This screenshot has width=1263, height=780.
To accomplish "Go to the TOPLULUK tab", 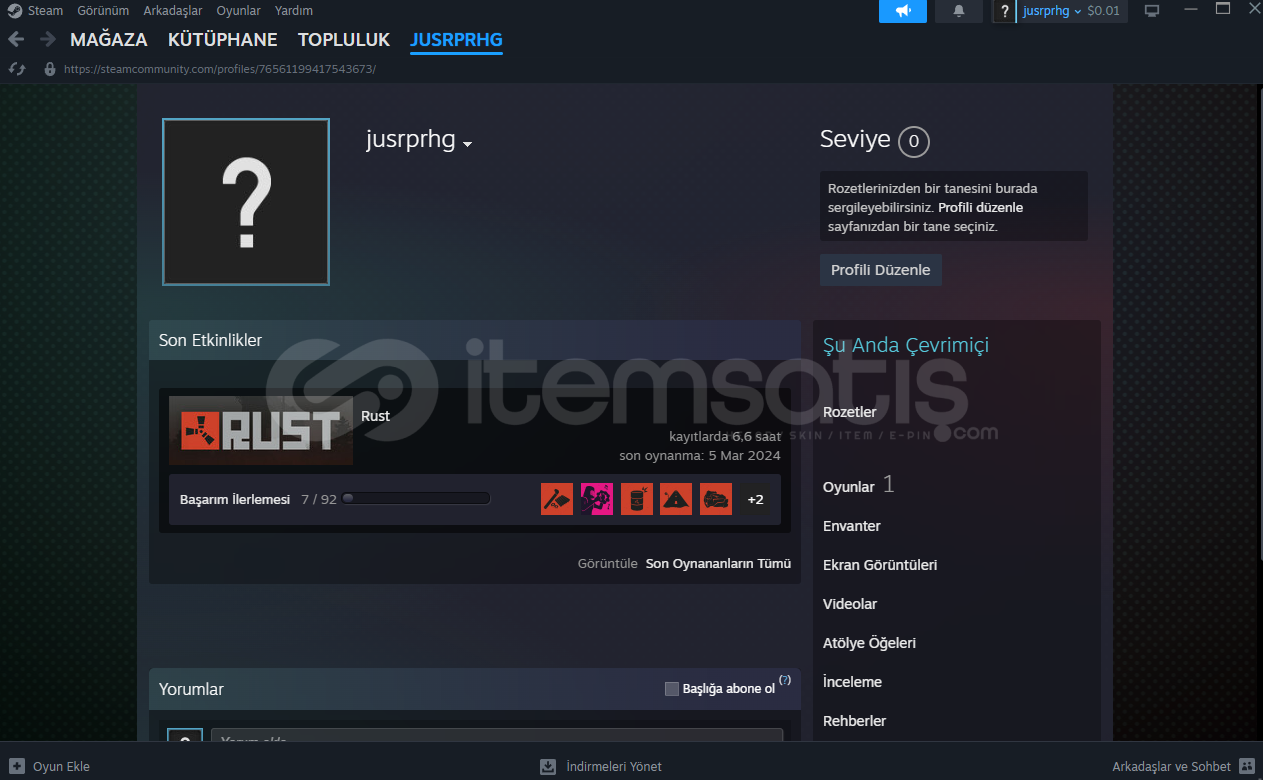I will pos(344,40).
